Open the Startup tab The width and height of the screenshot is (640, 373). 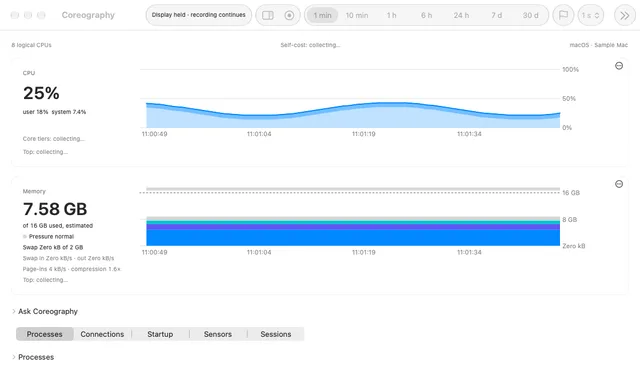tap(160, 334)
